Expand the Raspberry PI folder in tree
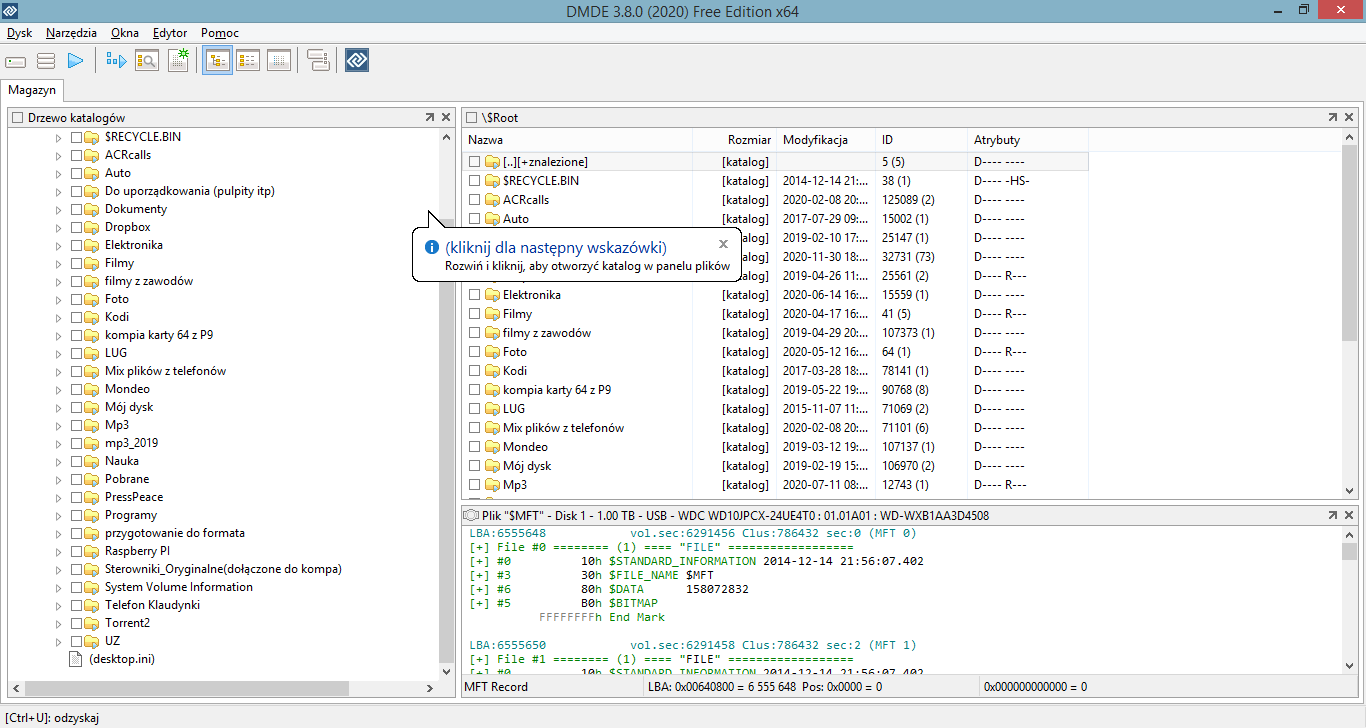 [x=58, y=551]
